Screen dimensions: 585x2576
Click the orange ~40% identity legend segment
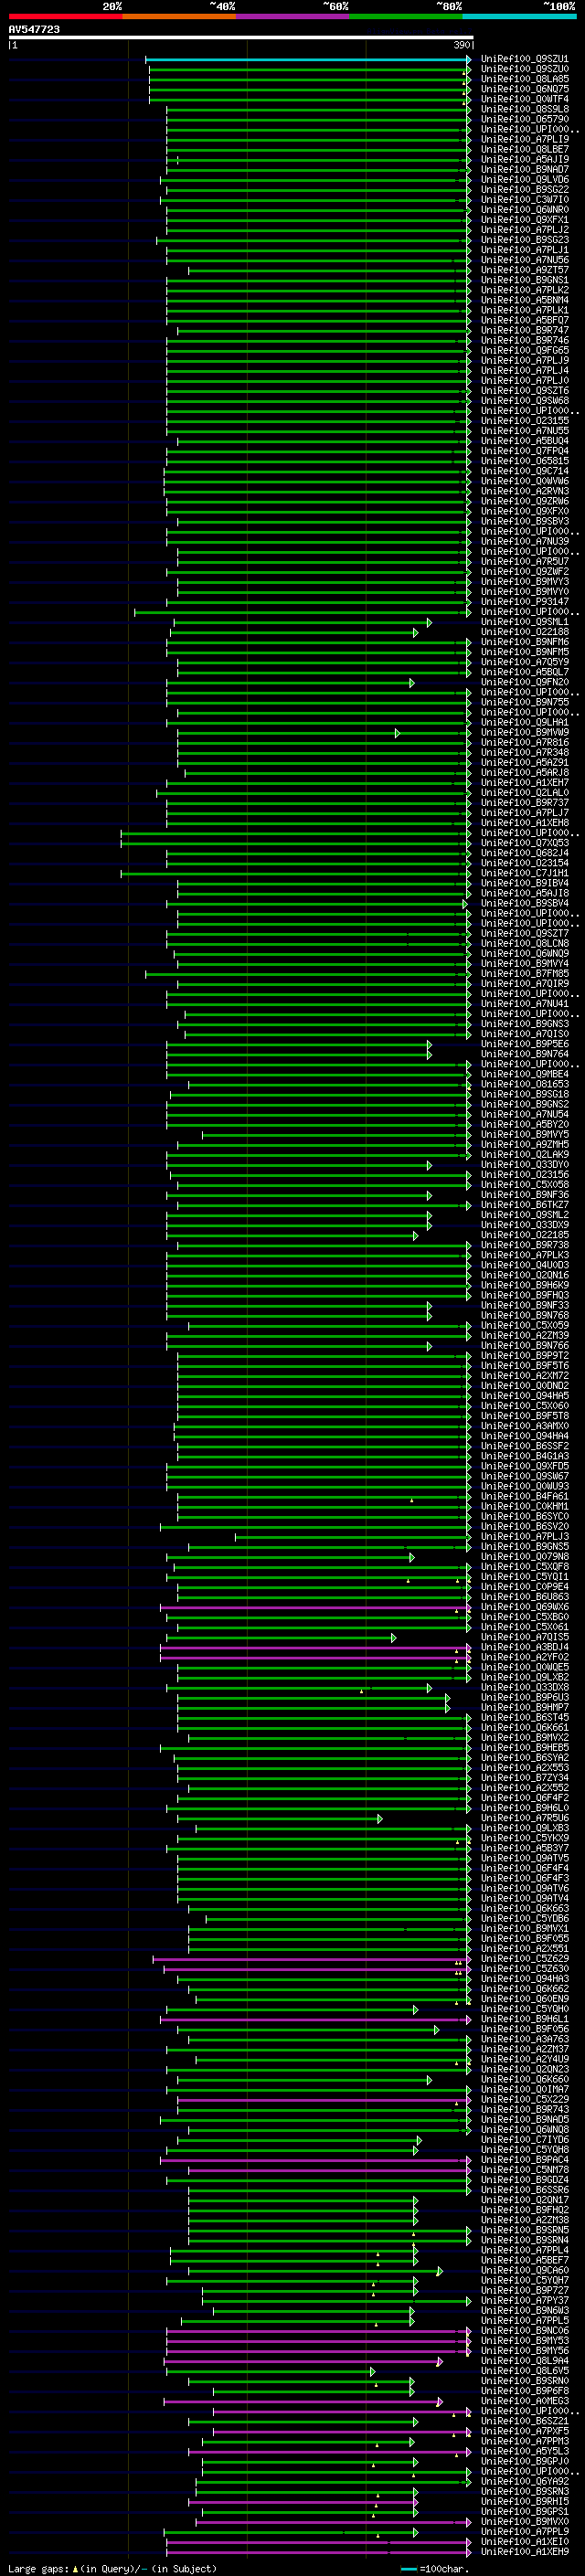179,16
